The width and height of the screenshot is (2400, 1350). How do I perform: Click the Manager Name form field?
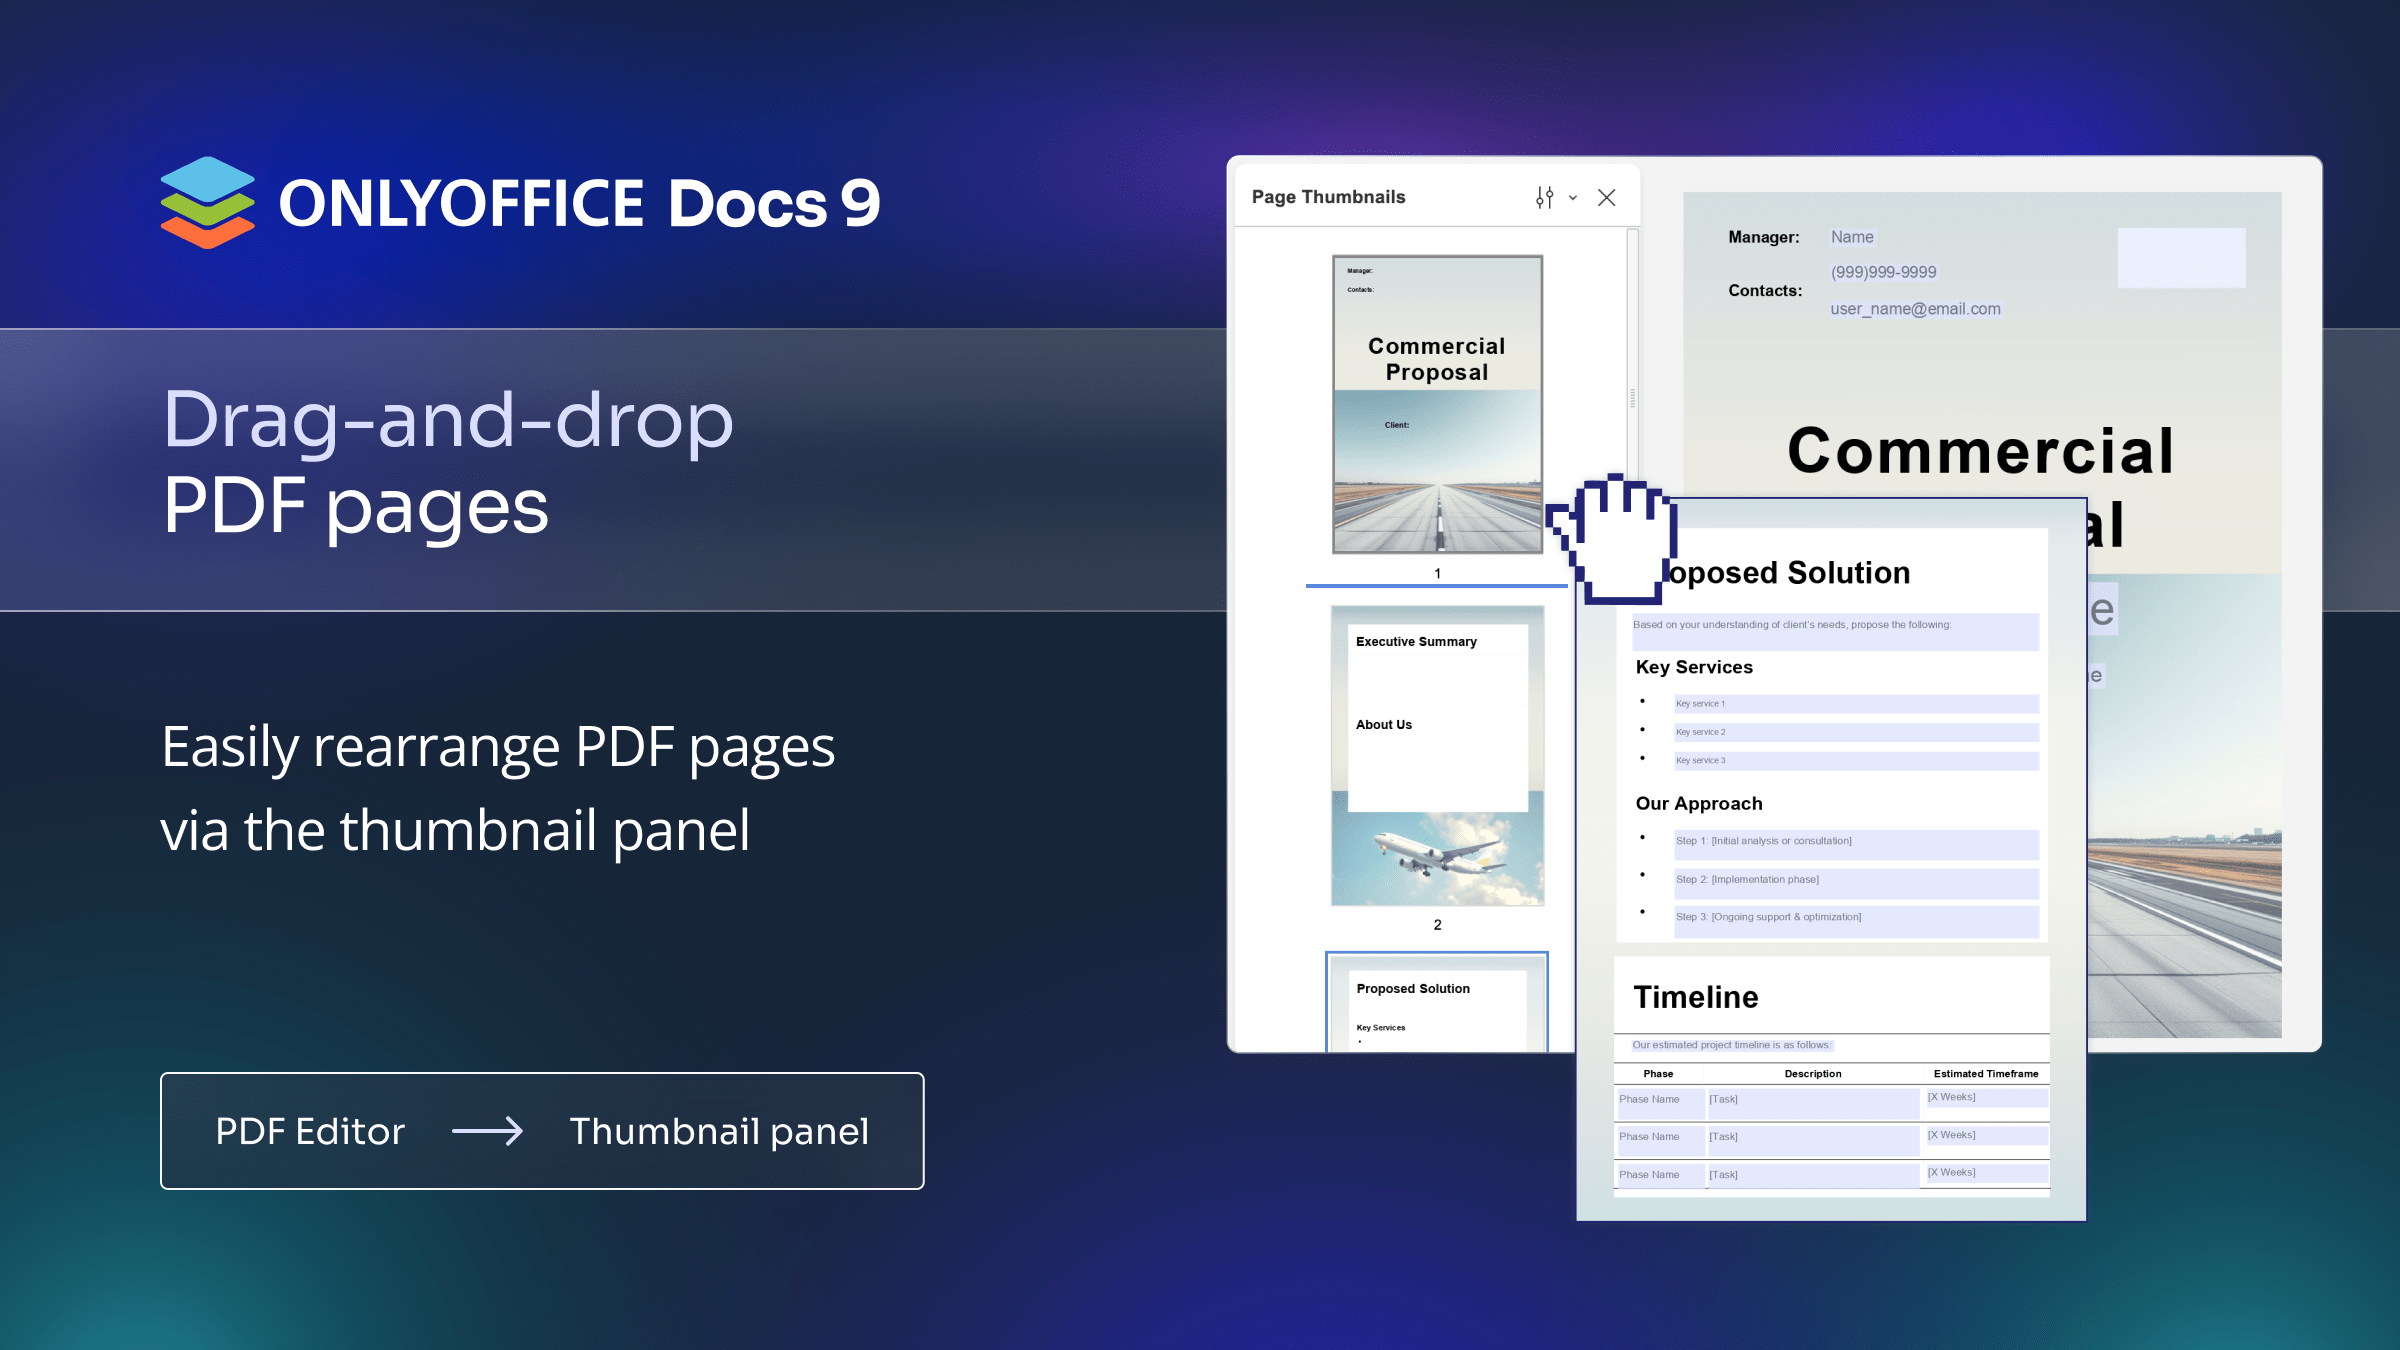(1852, 237)
